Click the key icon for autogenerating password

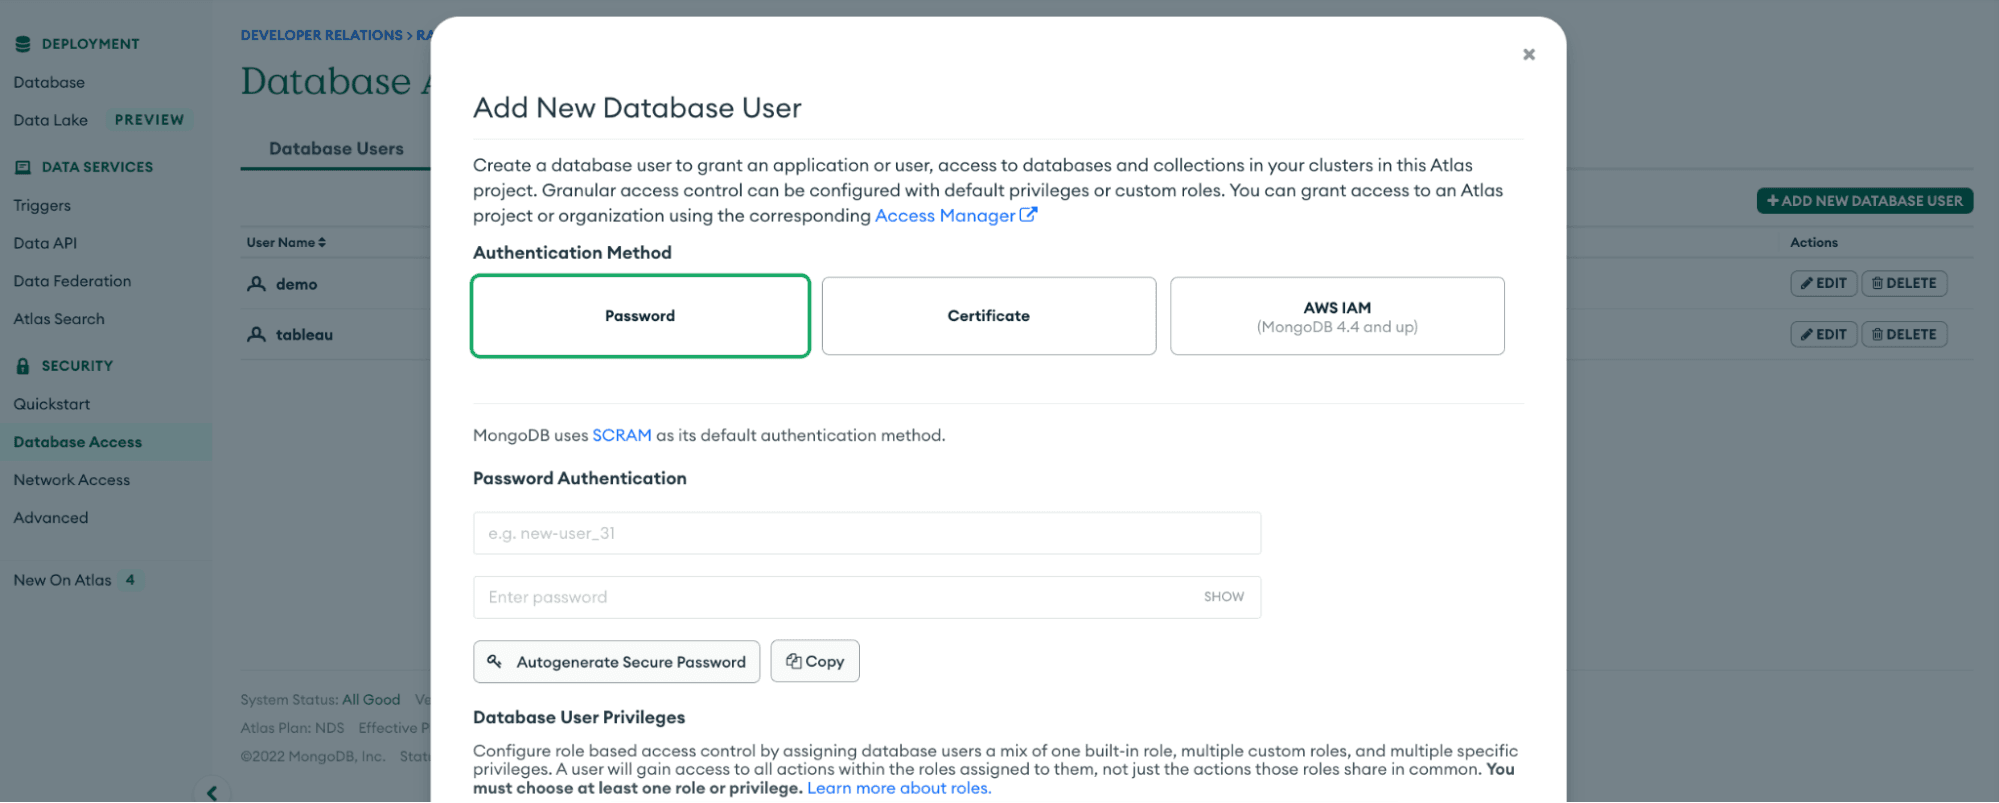coord(494,661)
